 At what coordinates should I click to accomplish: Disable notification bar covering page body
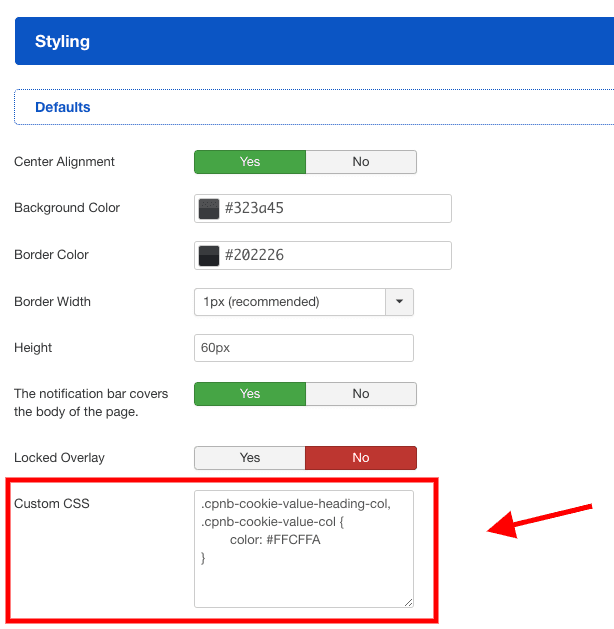pos(361,394)
